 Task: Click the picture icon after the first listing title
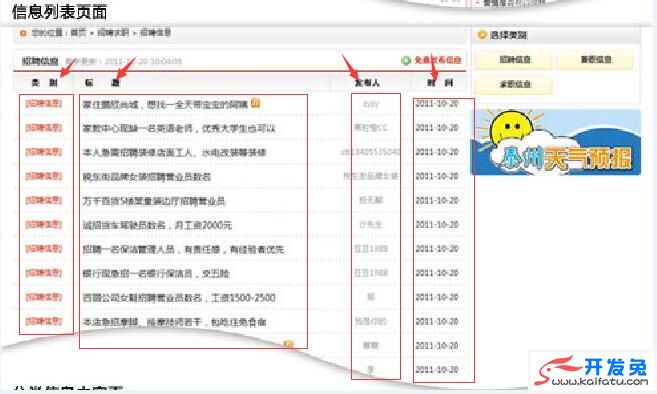click(255, 103)
